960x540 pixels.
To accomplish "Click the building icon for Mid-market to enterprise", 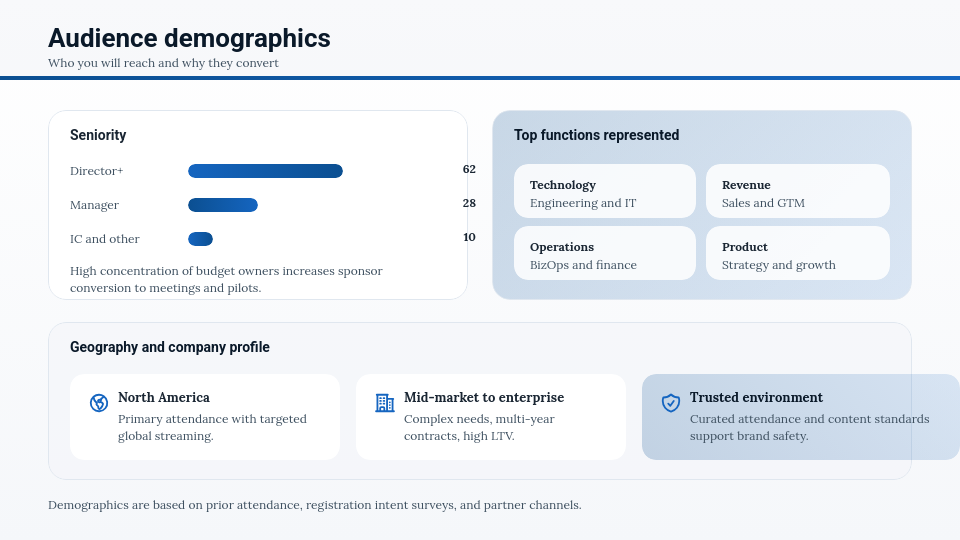I will pos(384,403).
